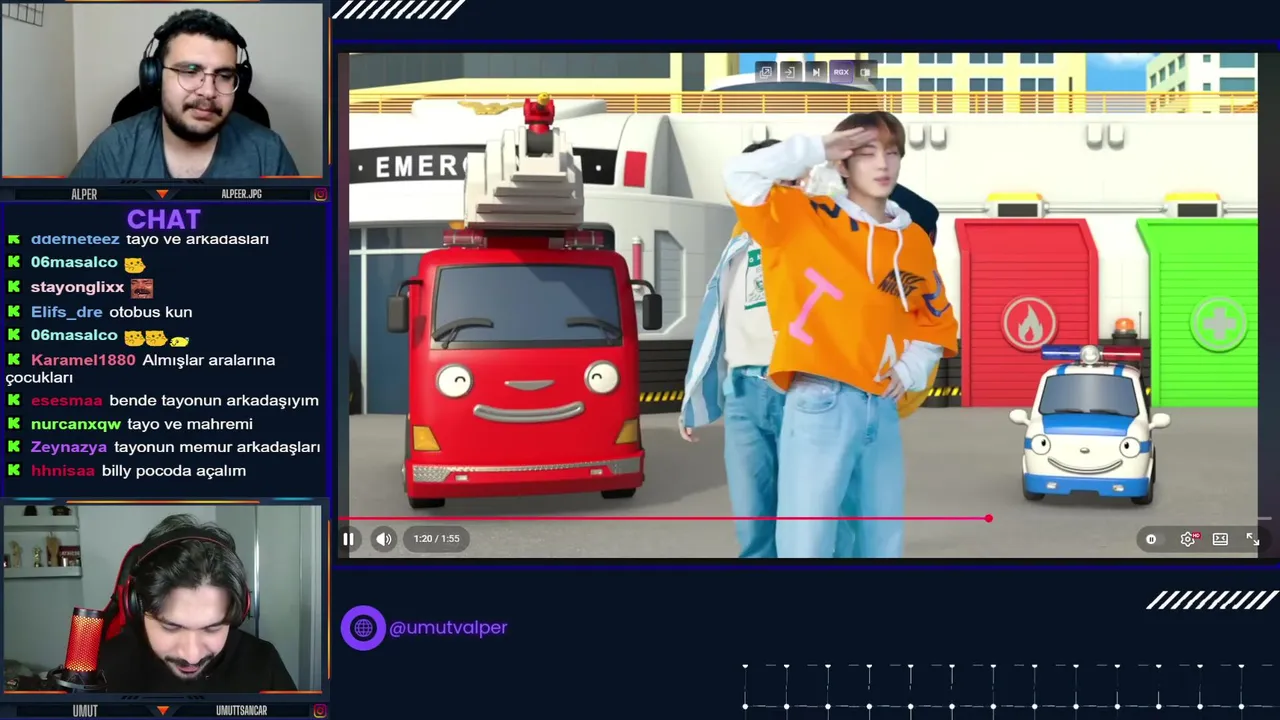This screenshot has width=1280, height=720.
Task: Click the orange down arrow under Umut webcam
Action: pos(163,711)
